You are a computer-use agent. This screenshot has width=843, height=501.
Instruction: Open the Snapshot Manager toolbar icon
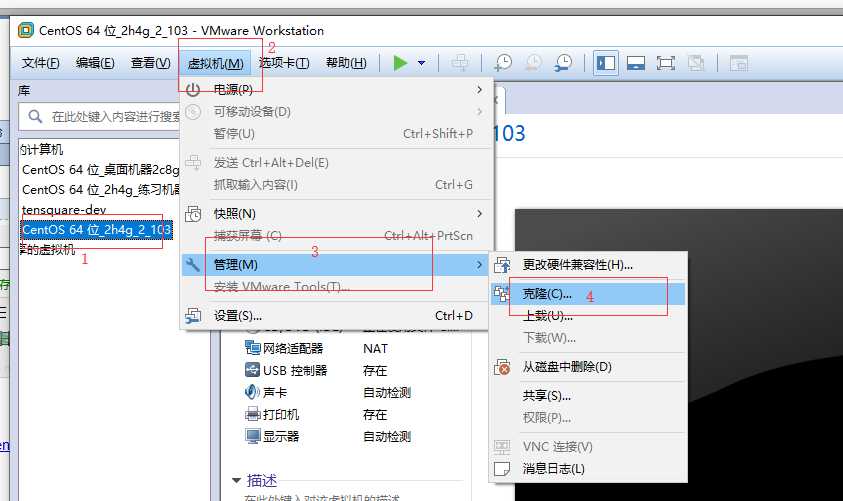(563, 63)
